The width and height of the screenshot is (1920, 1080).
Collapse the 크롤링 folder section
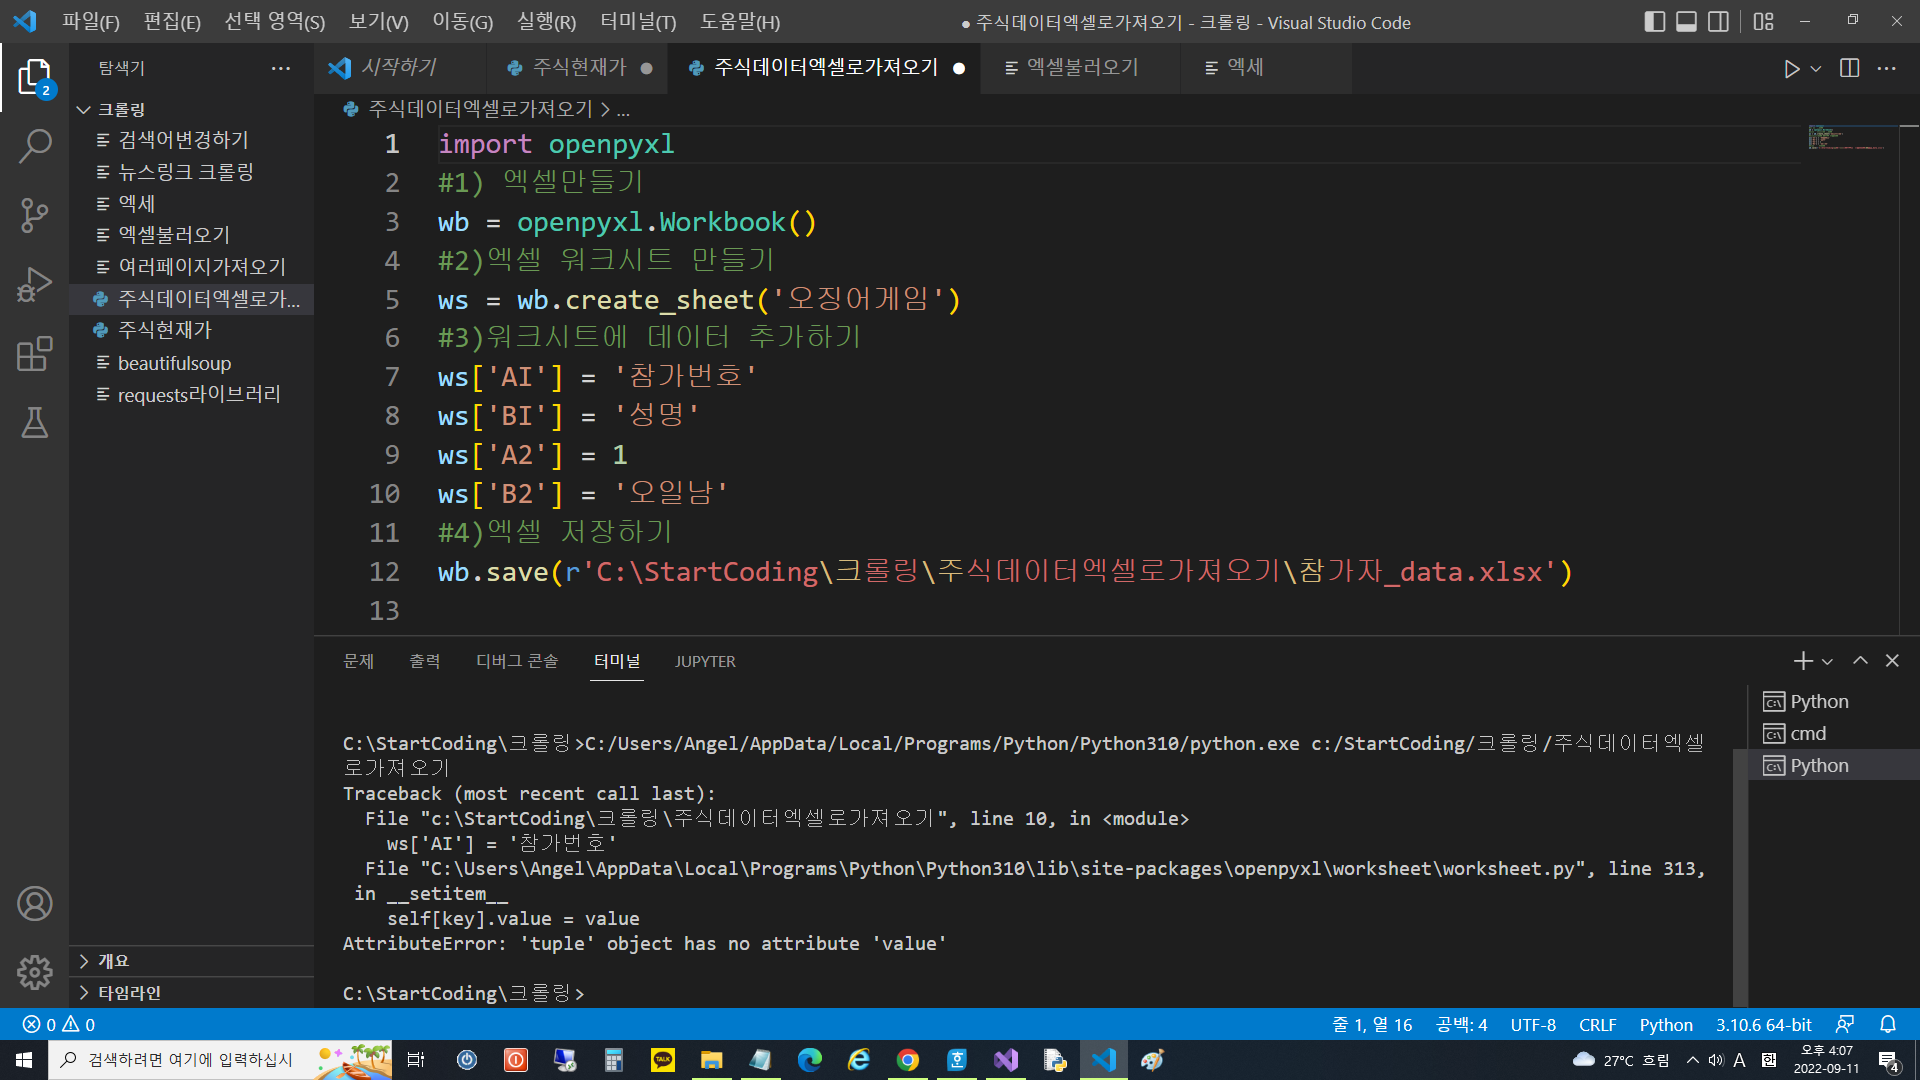191,109
